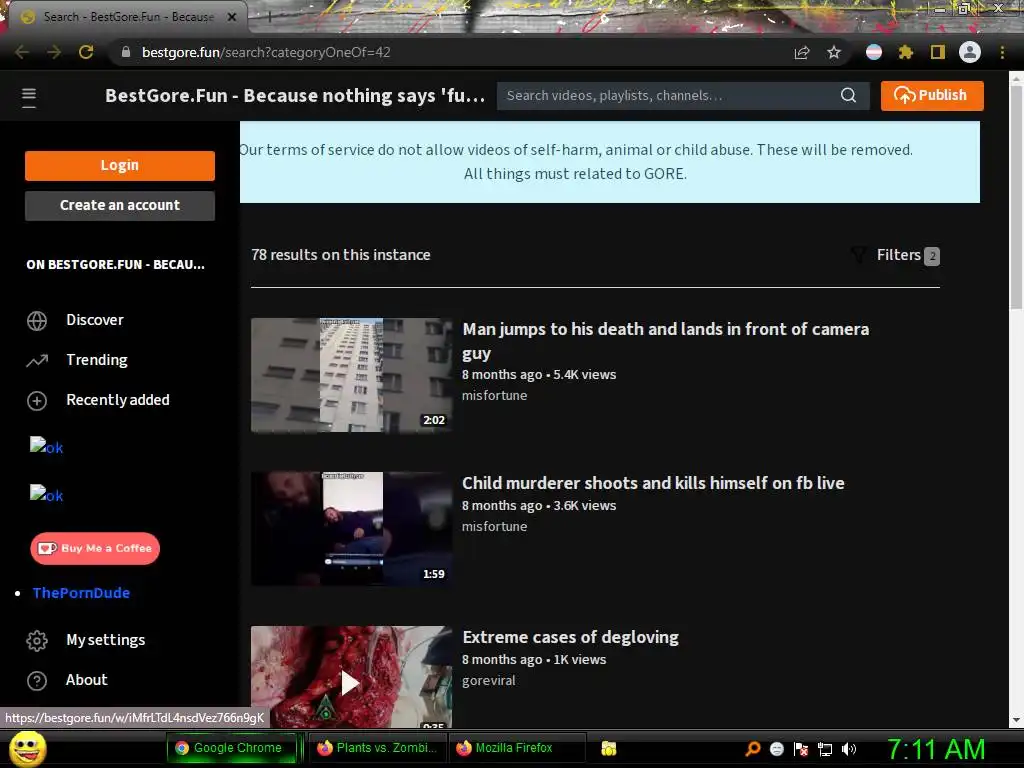Click the About question mark icon
1024x768 pixels.
click(x=37, y=680)
